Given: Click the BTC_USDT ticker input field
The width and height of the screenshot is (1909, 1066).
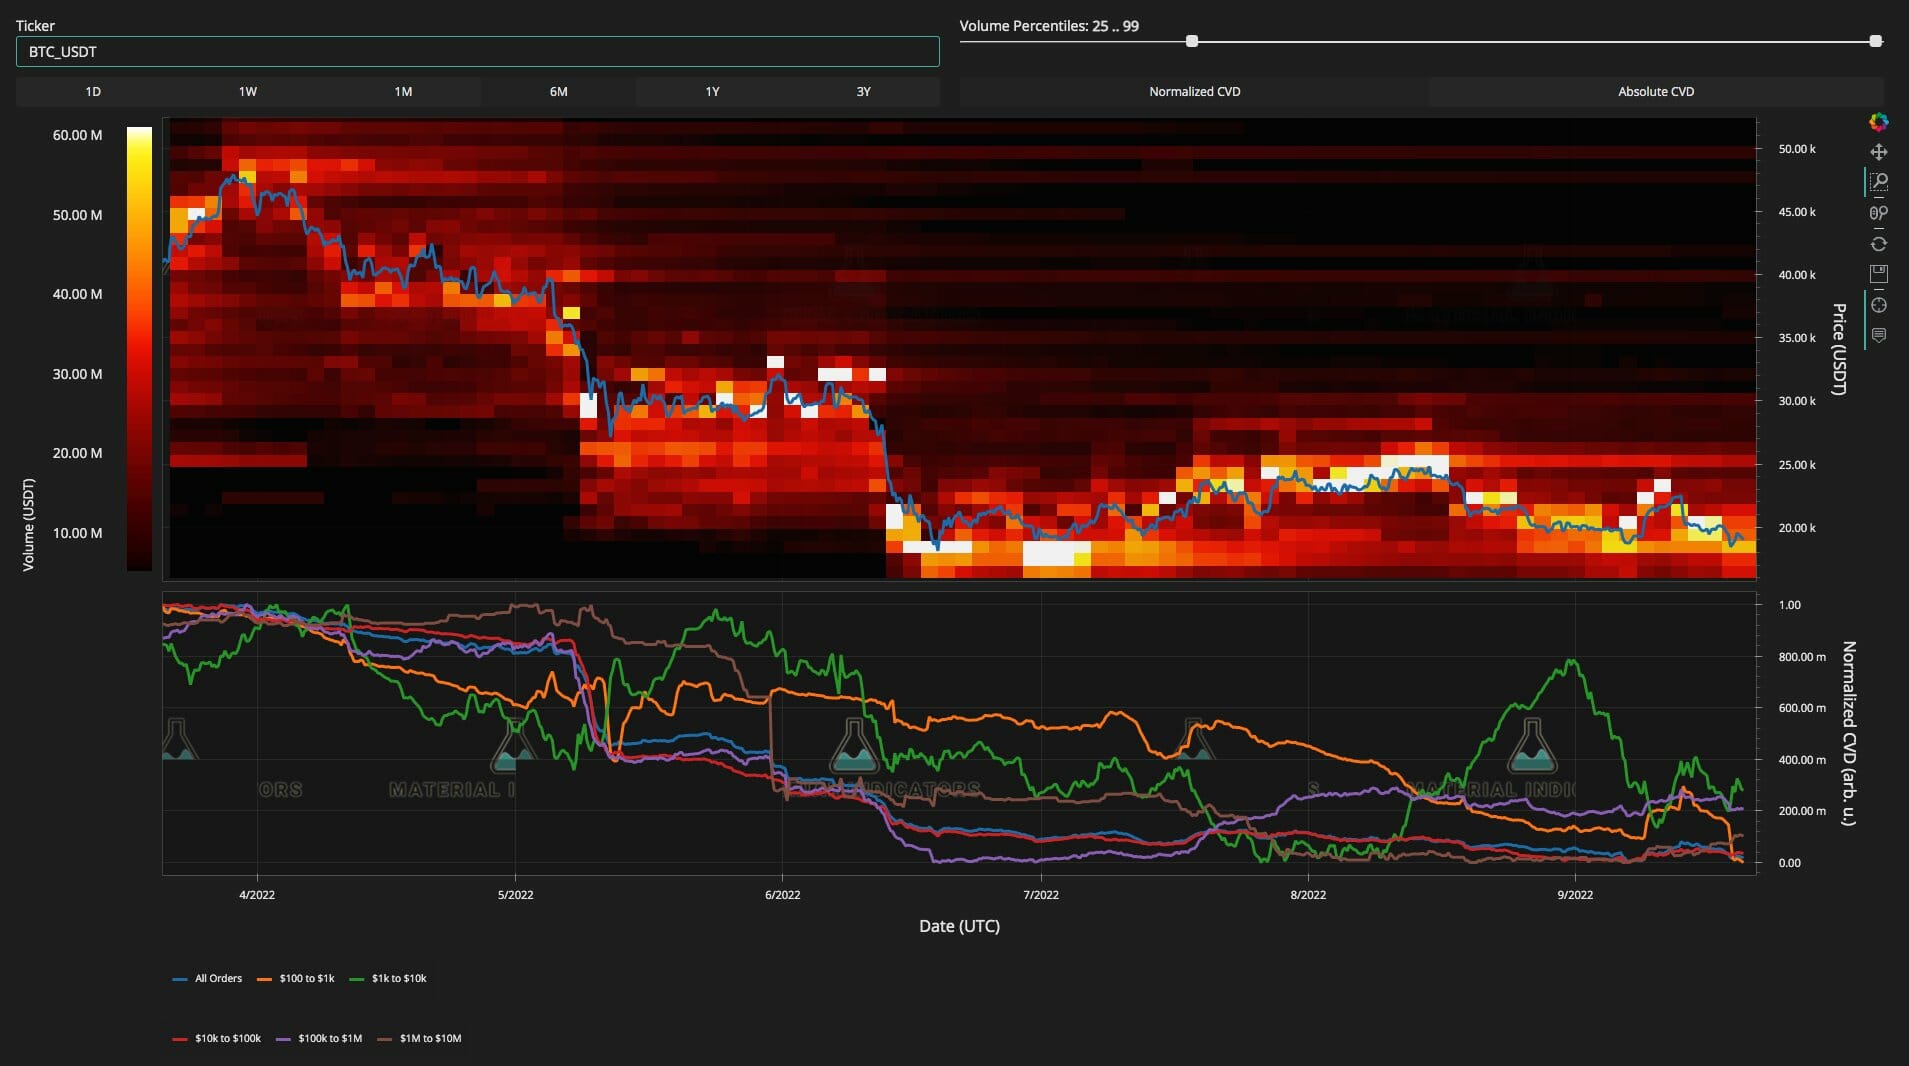Looking at the screenshot, I should pyautogui.click(x=477, y=52).
